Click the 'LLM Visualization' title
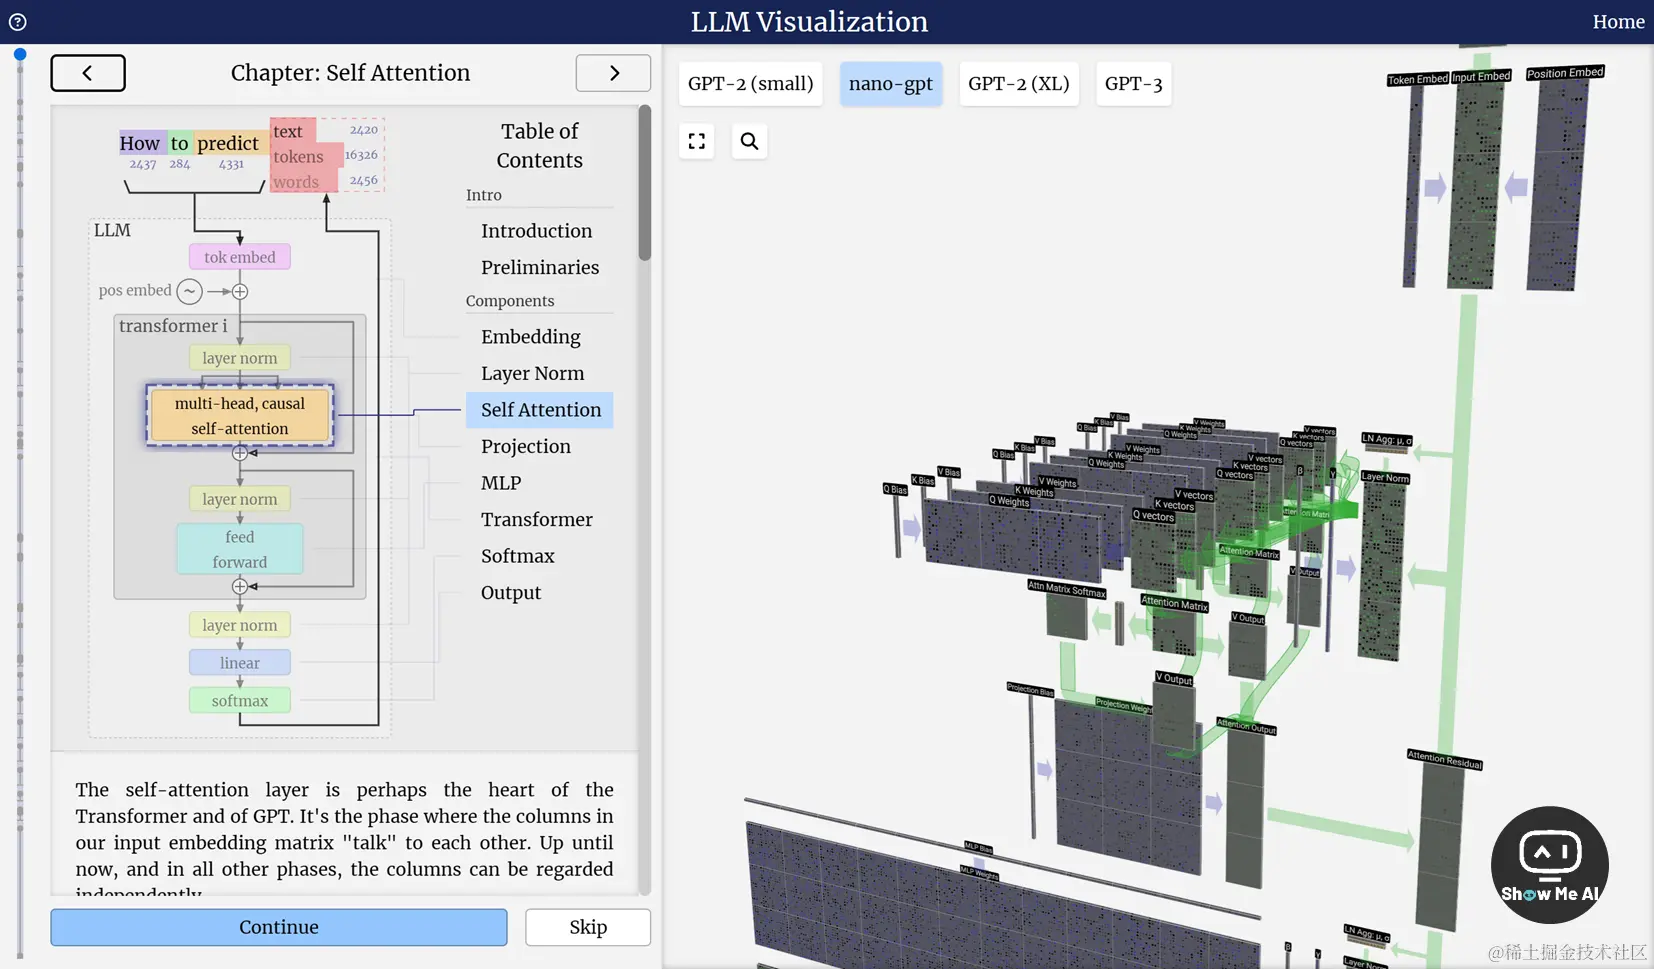Image resolution: width=1654 pixels, height=969 pixels. [x=809, y=21]
